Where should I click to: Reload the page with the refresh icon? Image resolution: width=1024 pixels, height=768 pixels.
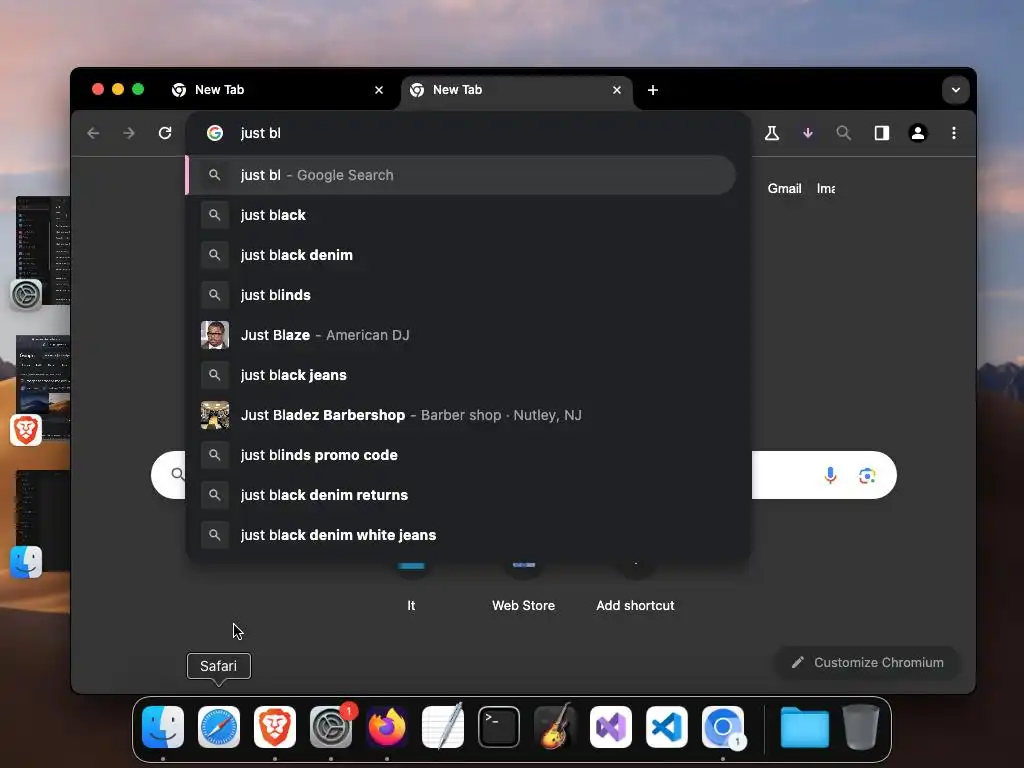click(165, 133)
